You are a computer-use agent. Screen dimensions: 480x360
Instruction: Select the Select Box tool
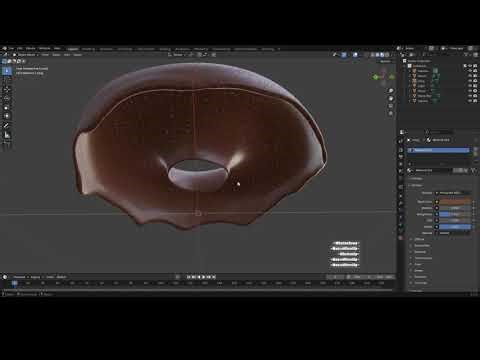[x=7, y=71]
